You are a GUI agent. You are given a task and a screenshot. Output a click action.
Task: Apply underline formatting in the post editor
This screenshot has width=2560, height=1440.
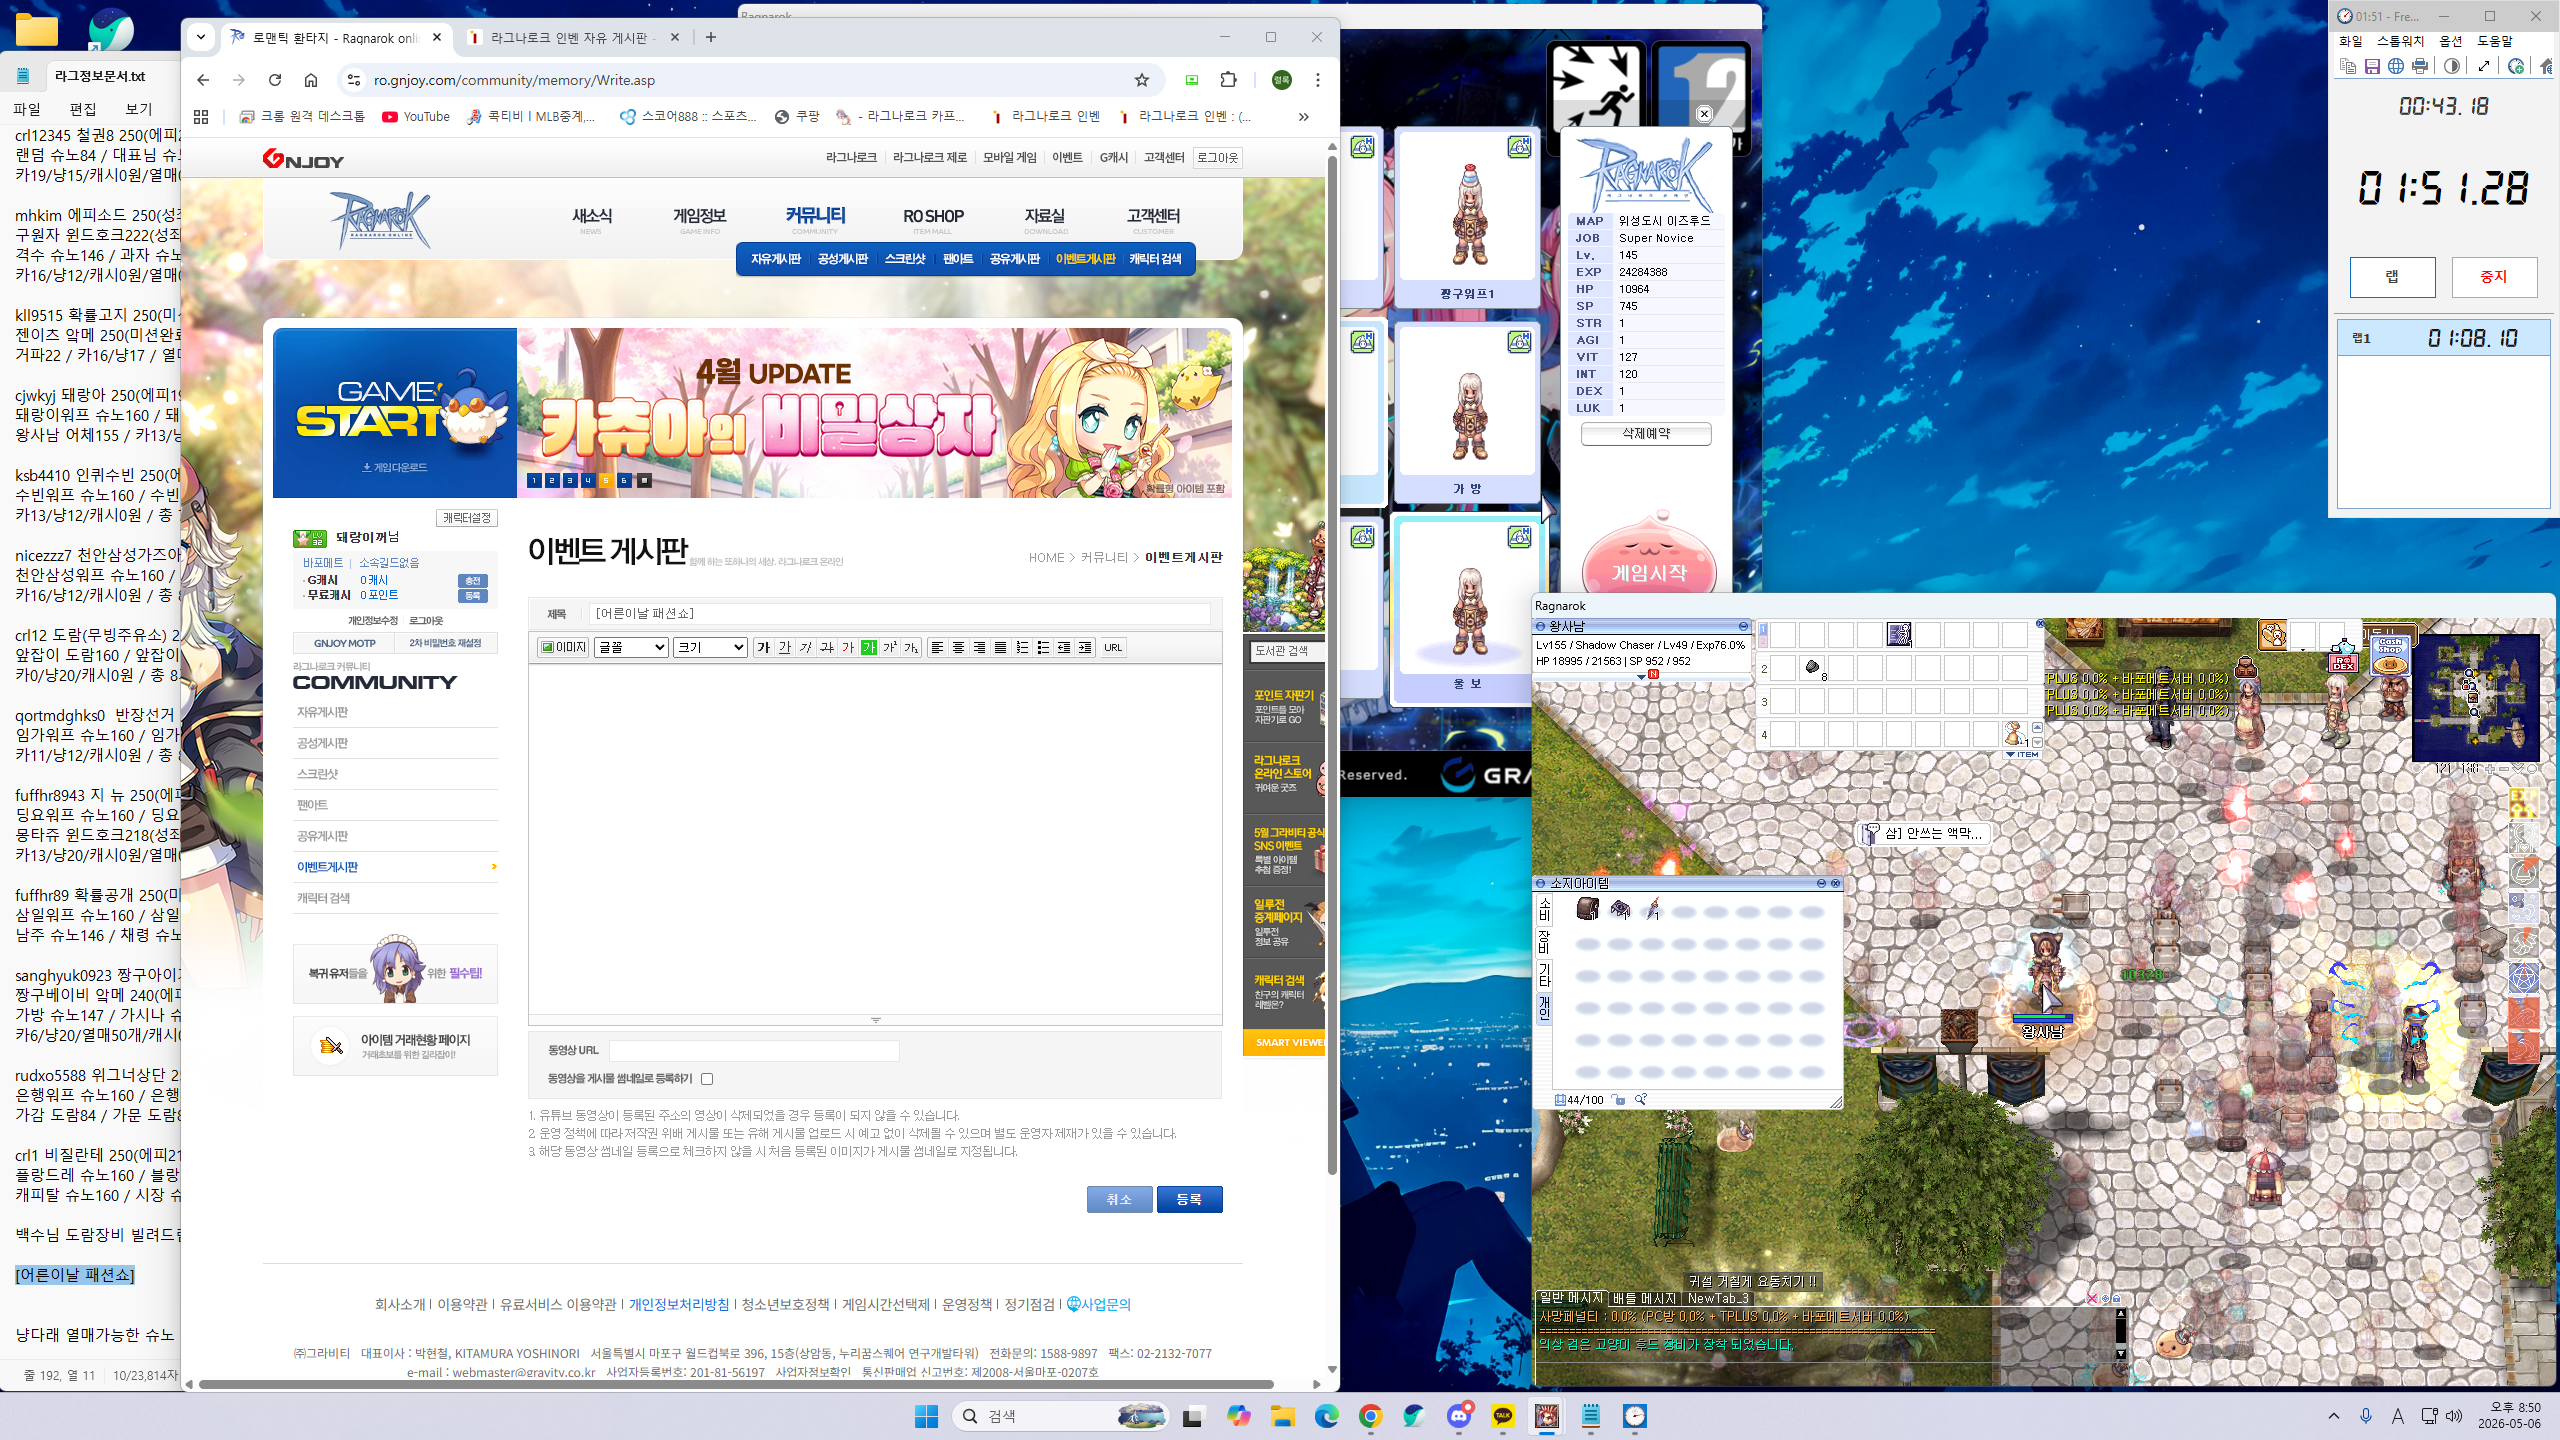click(784, 648)
